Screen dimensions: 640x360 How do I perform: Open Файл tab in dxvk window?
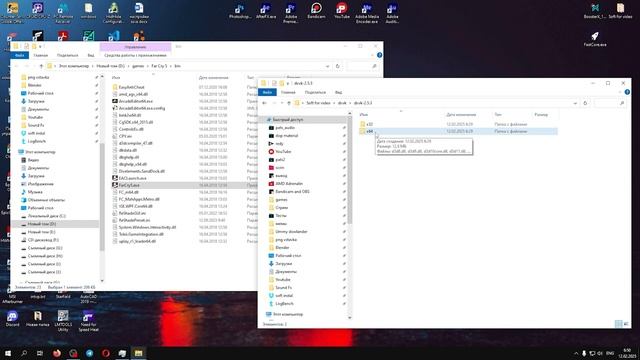click(x=267, y=92)
